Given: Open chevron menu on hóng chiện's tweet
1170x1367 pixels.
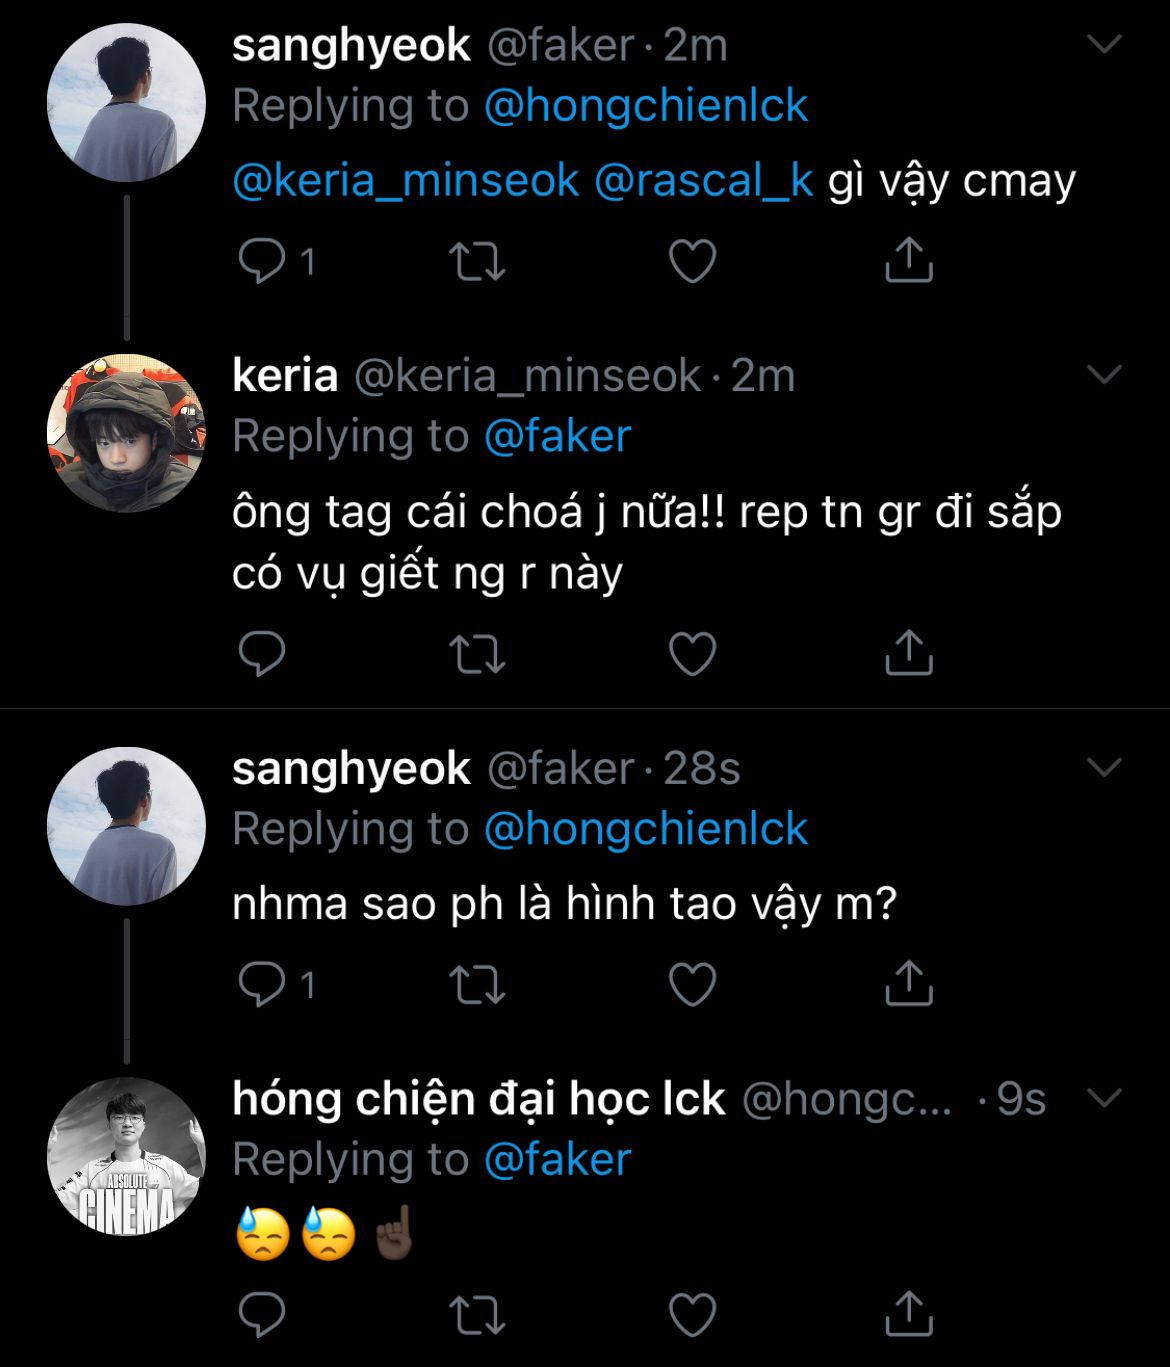Looking at the screenshot, I should (x=1104, y=1098).
